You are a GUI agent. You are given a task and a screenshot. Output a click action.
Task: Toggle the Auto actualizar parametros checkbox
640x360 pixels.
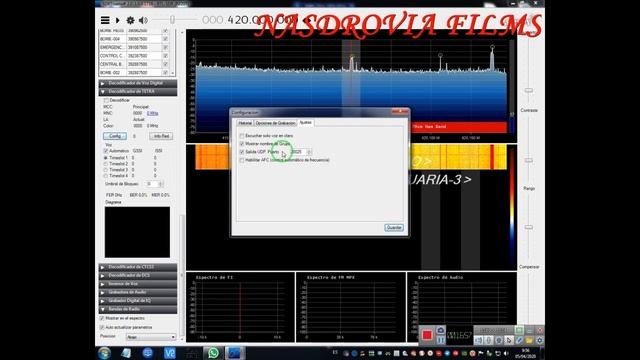coord(102,327)
